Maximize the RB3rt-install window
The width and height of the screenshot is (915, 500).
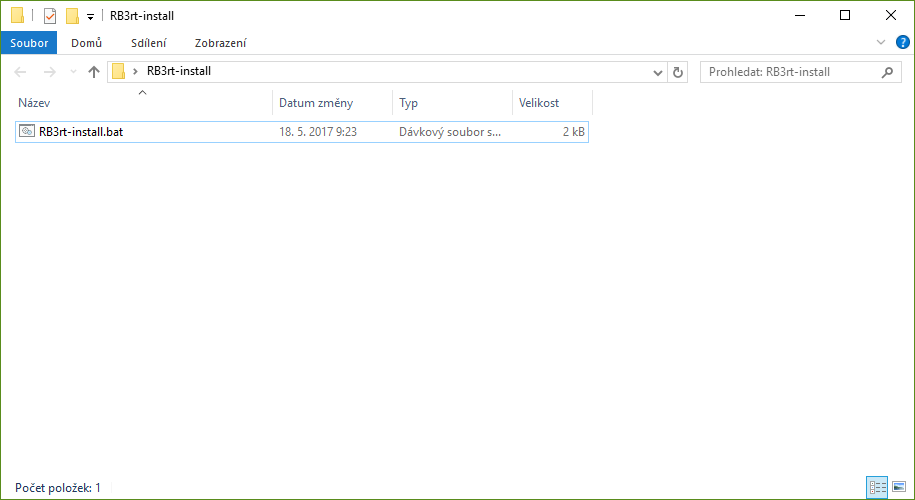pyautogui.click(x=845, y=15)
